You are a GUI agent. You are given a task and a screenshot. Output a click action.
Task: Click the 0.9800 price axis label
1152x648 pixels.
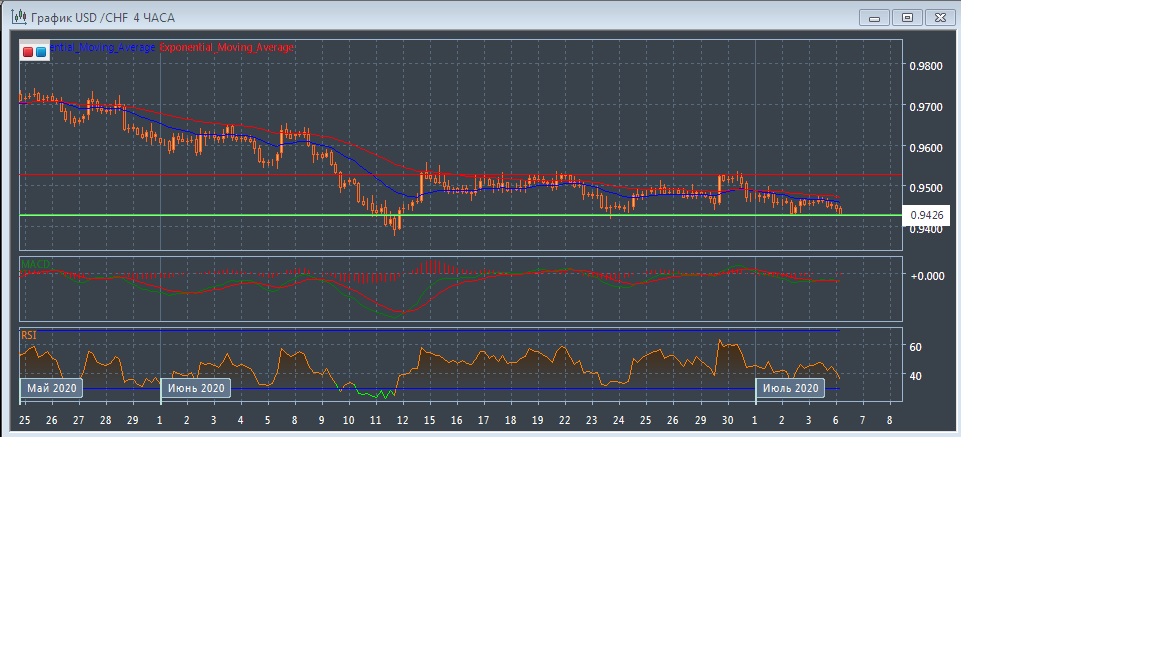pyautogui.click(x=925, y=66)
